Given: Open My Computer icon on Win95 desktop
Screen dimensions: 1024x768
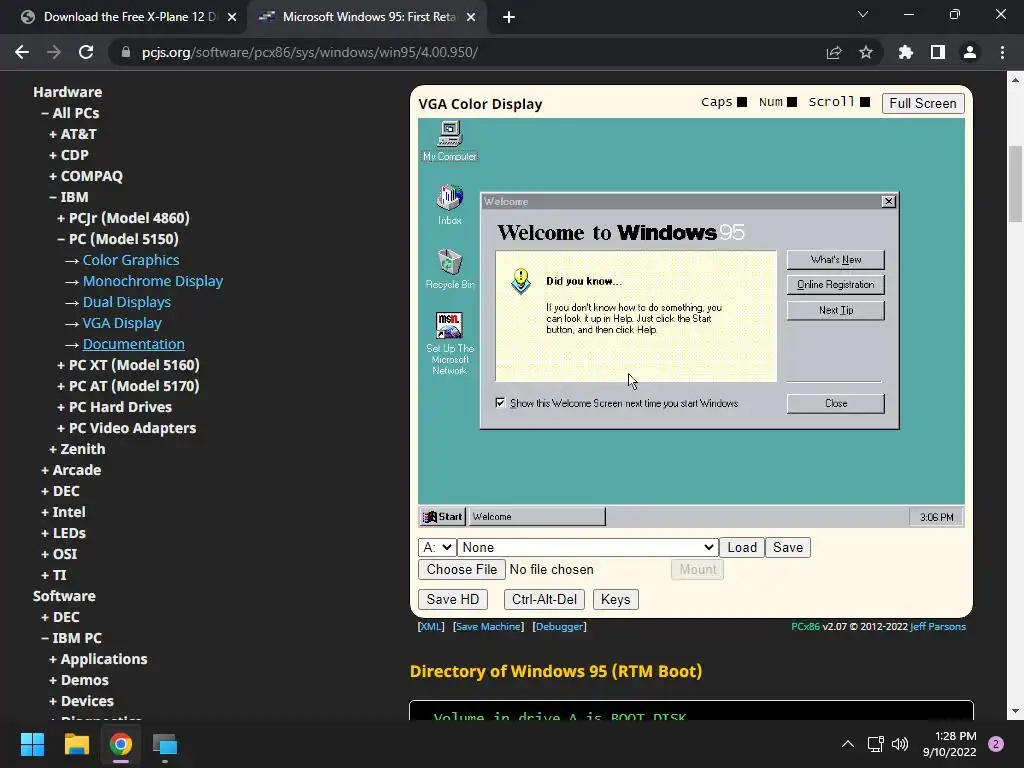Looking at the screenshot, I should pyautogui.click(x=449, y=140).
